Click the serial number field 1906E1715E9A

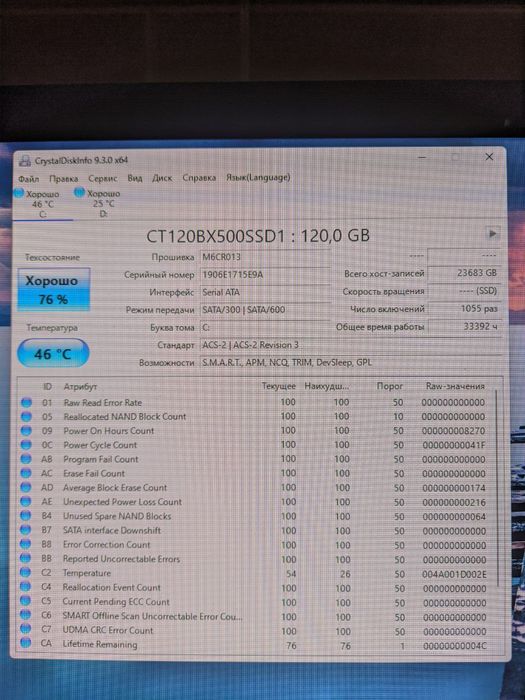pos(265,275)
